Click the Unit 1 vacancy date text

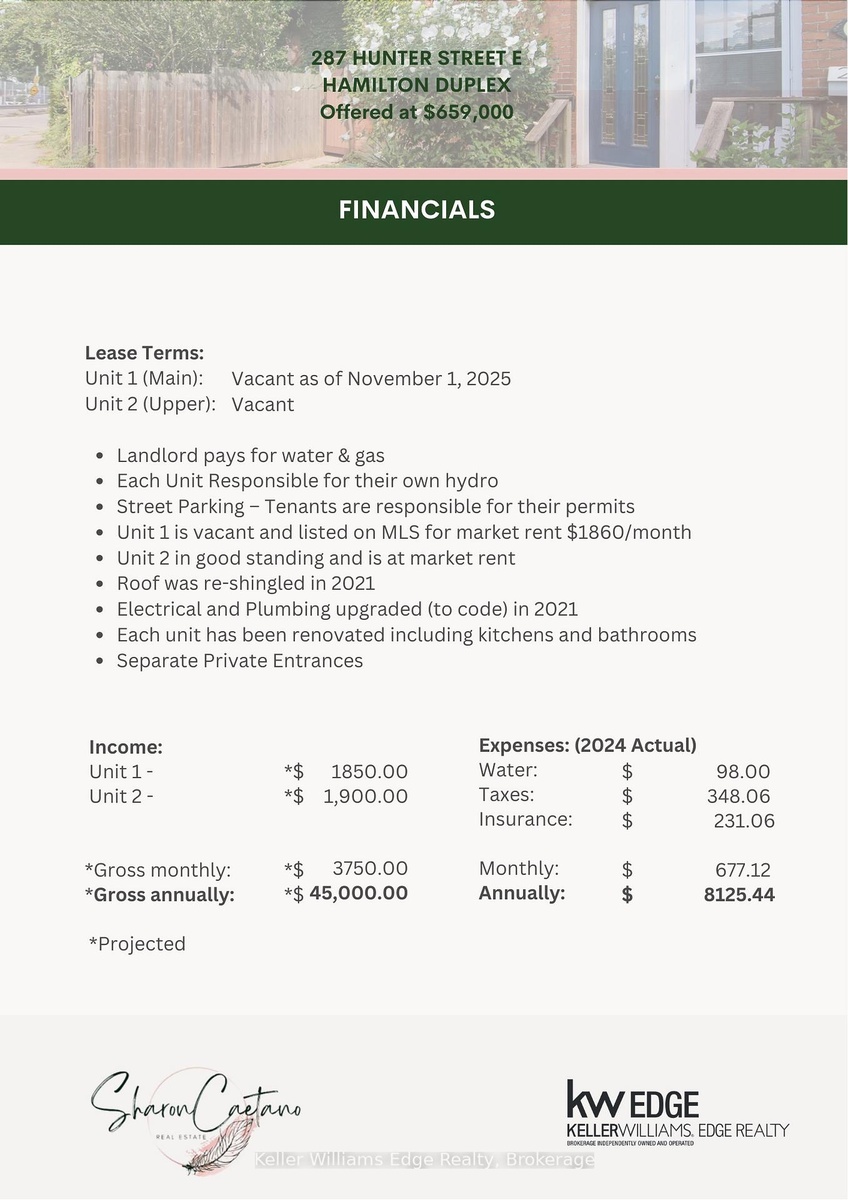click(x=371, y=379)
